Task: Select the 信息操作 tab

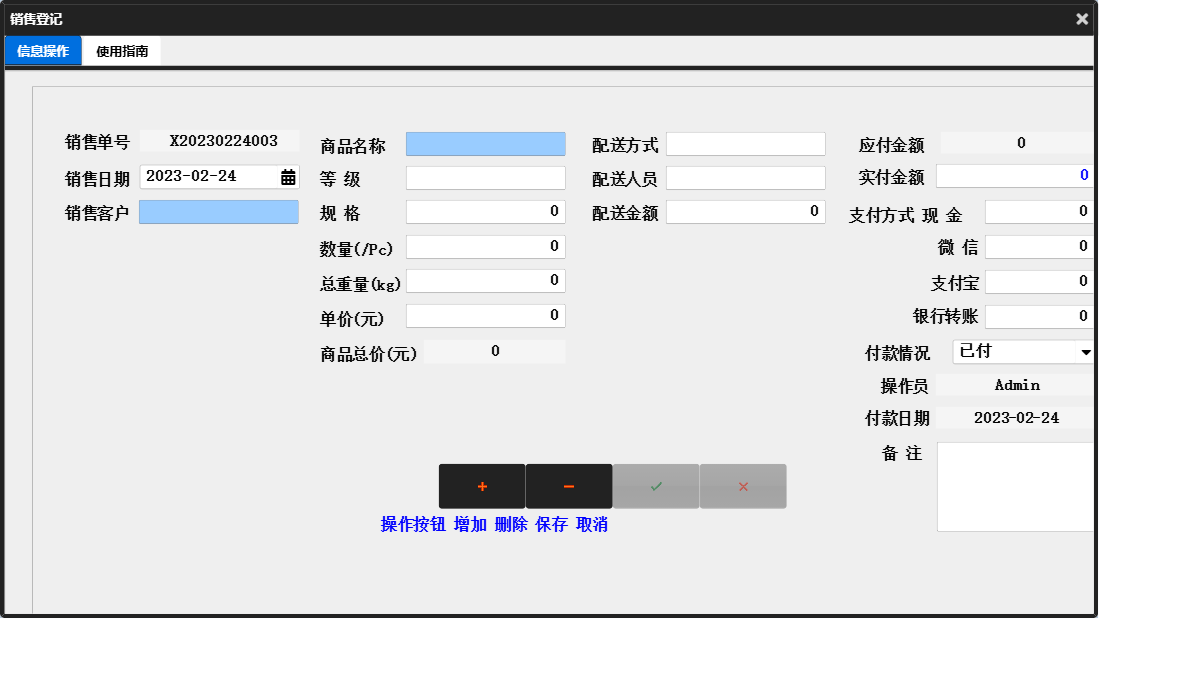Action: pyautogui.click(x=43, y=50)
